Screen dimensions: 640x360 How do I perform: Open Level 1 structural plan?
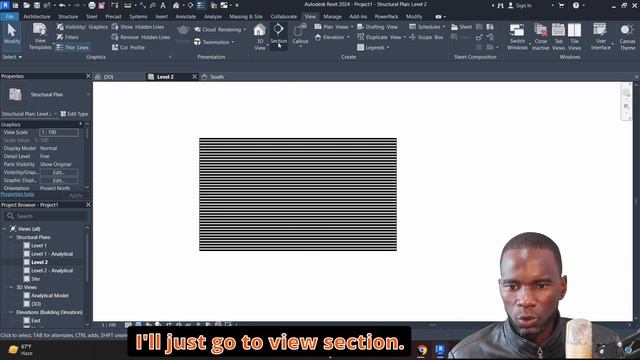pyautogui.click(x=39, y=246)
